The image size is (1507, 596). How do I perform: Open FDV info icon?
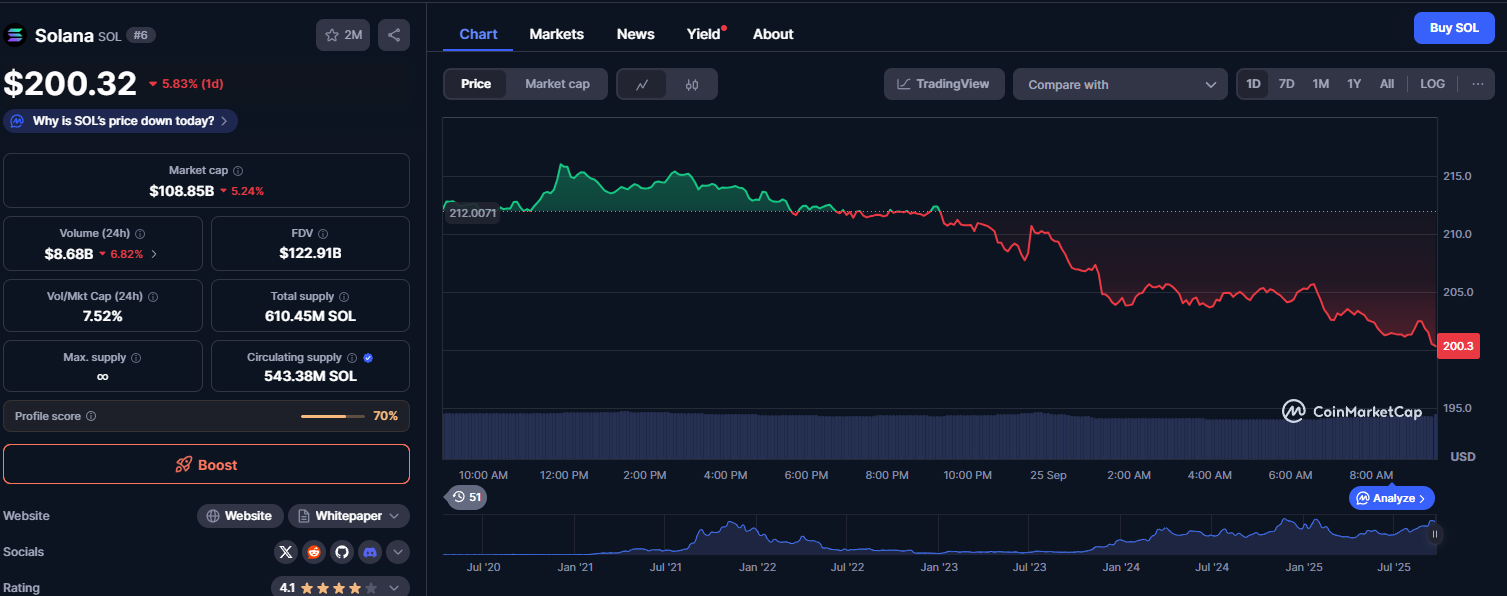(325, 234)
